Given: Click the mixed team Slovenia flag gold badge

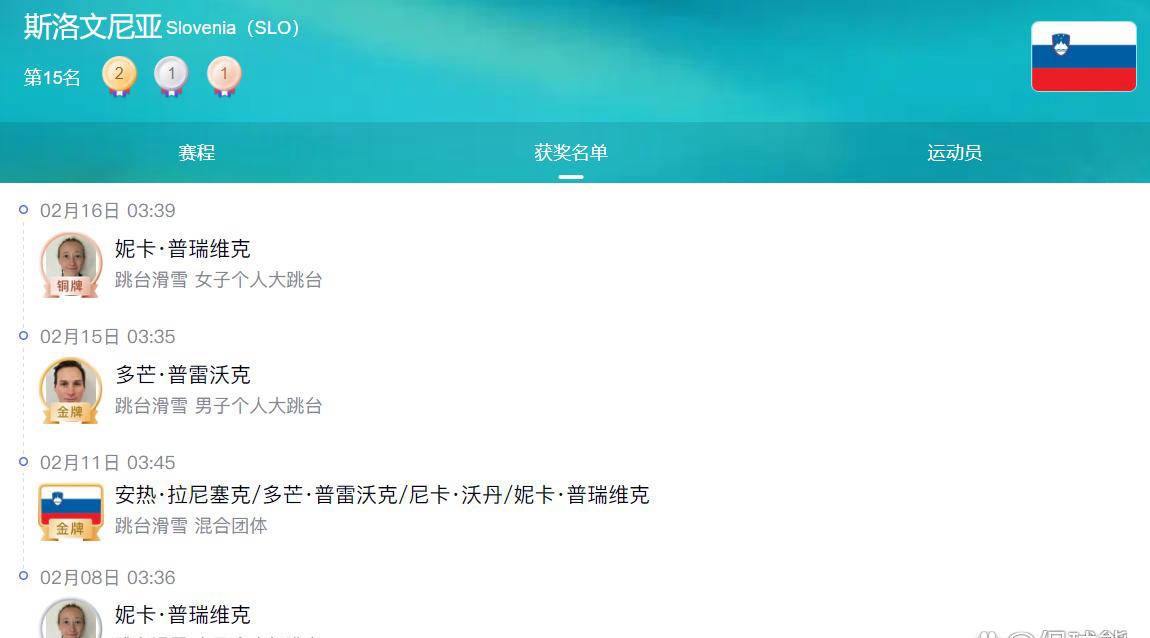Looking at the screenshot, I should tap(70, 512).
